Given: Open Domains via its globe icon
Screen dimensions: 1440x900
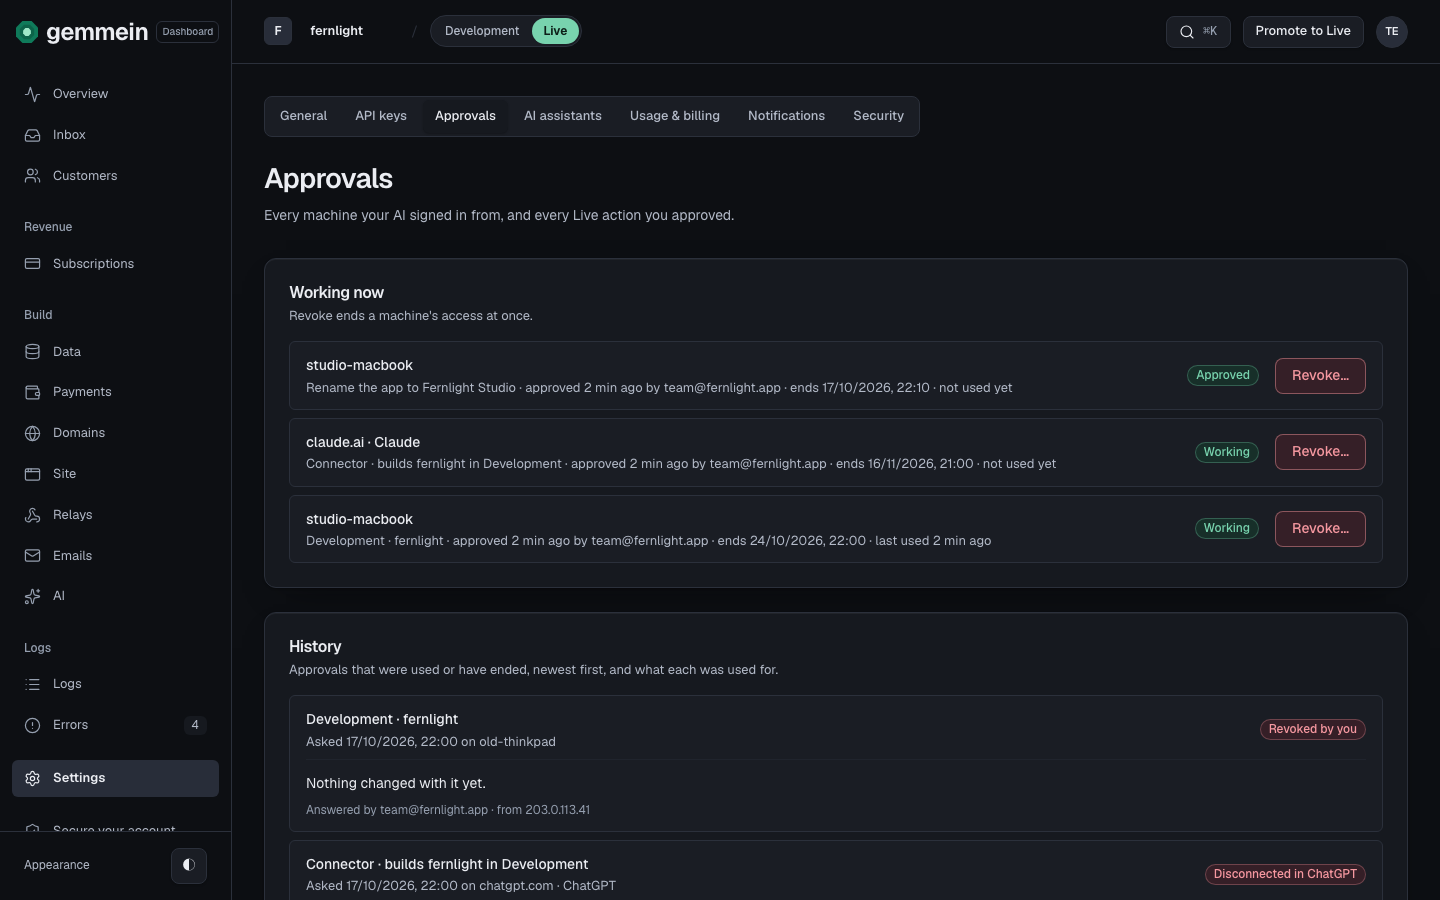Looking at the screenshot, I should (x=33, y=433).
